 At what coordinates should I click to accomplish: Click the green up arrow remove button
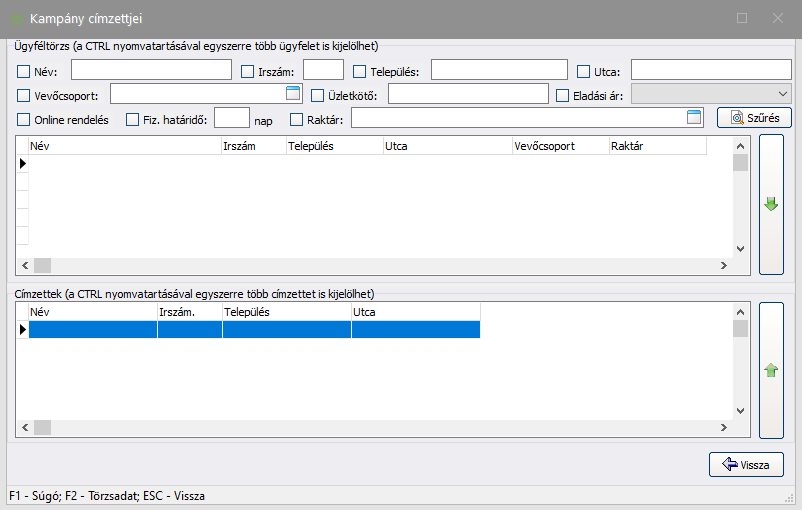[x=770, y=370]
